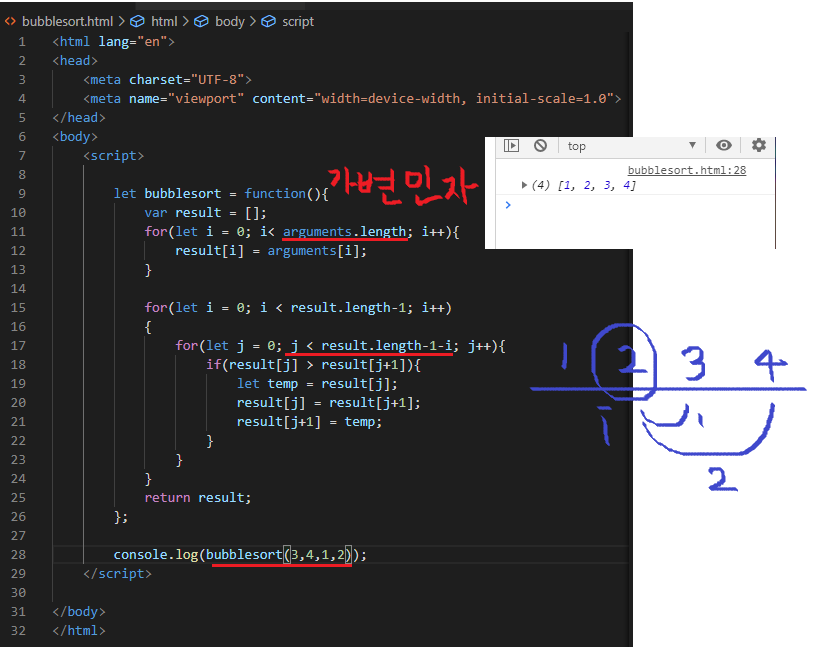Click the 'if(result[j] > result[j+1])' condition

click(310, 364)
